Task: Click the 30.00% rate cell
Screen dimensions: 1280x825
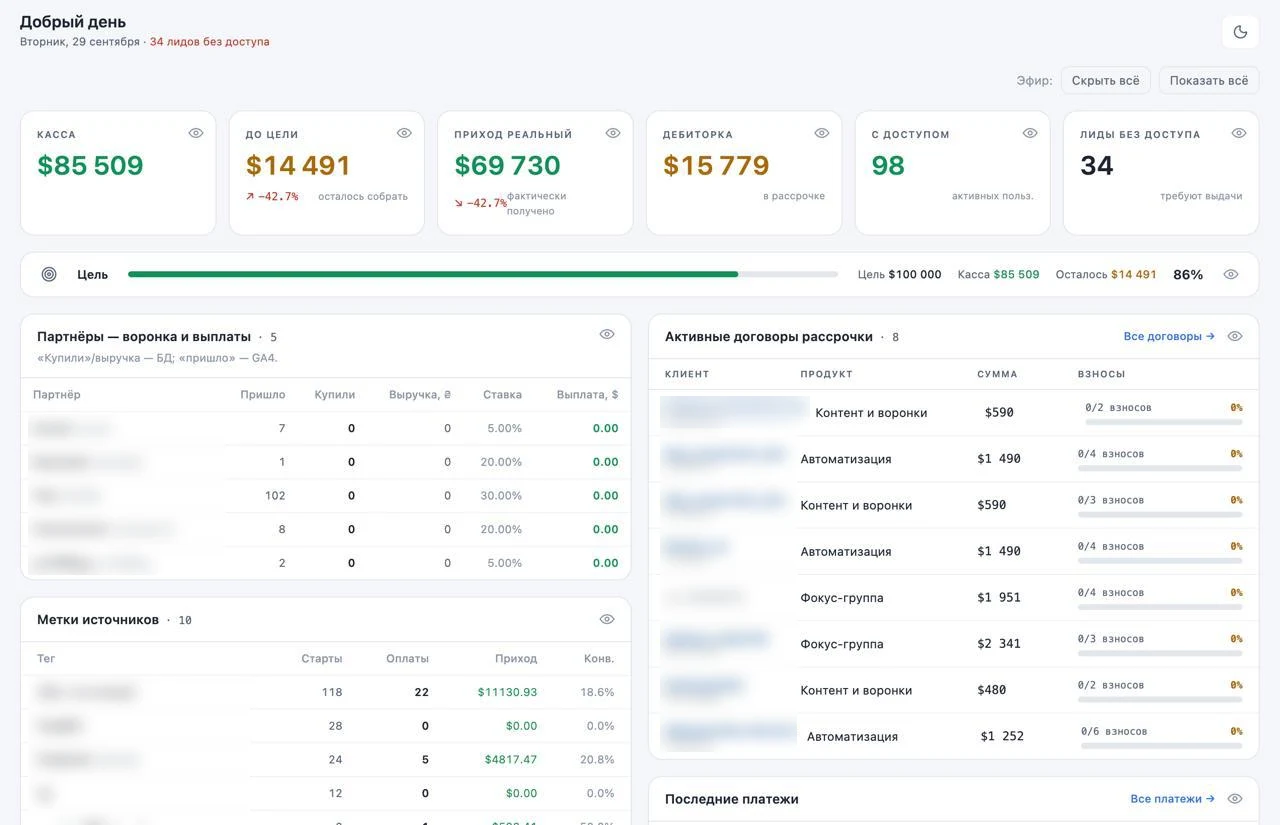Action: point(501,495)
